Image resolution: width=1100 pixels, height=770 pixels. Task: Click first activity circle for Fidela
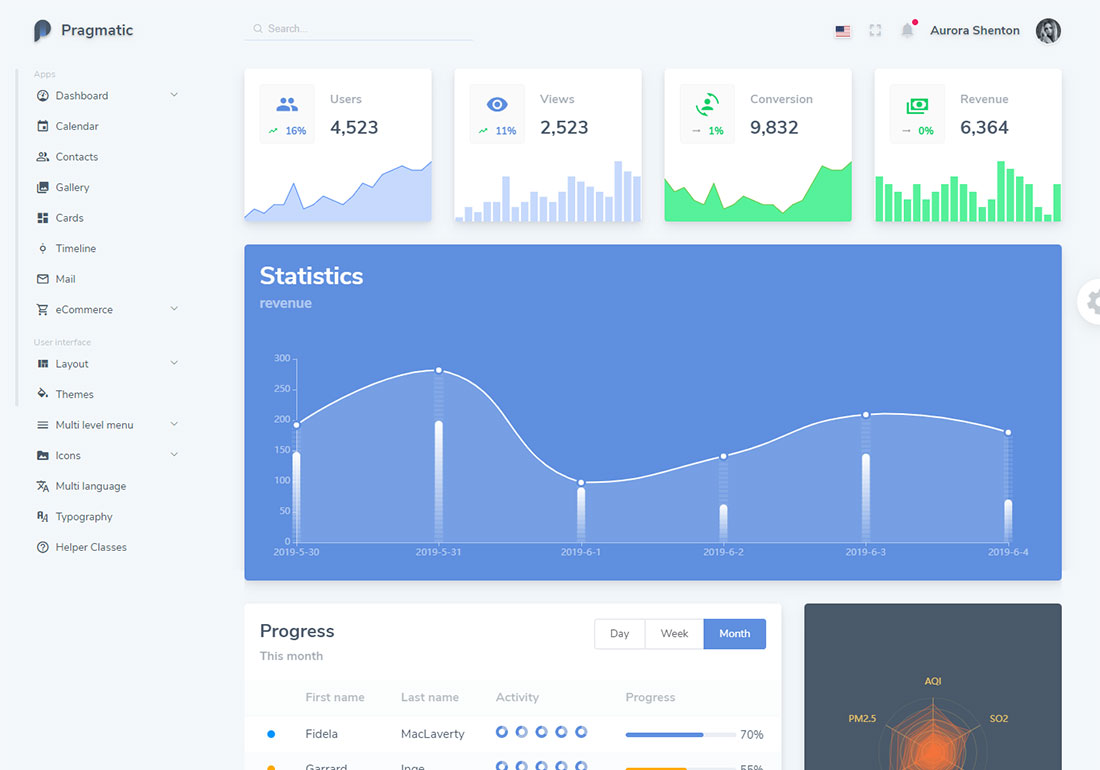click(502, 732)
